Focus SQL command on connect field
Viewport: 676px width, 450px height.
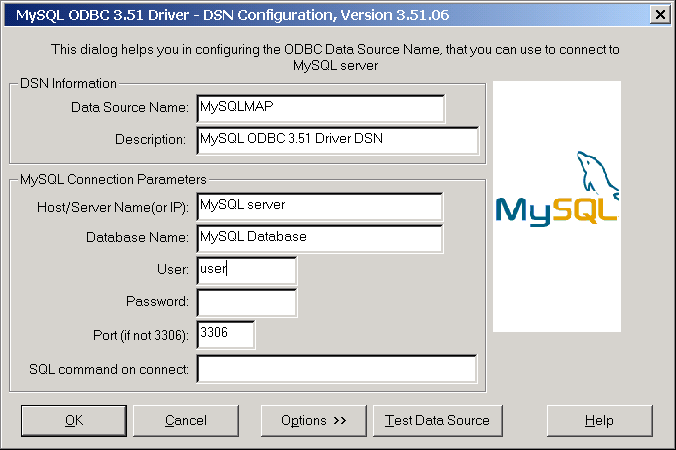click(337, 369)
